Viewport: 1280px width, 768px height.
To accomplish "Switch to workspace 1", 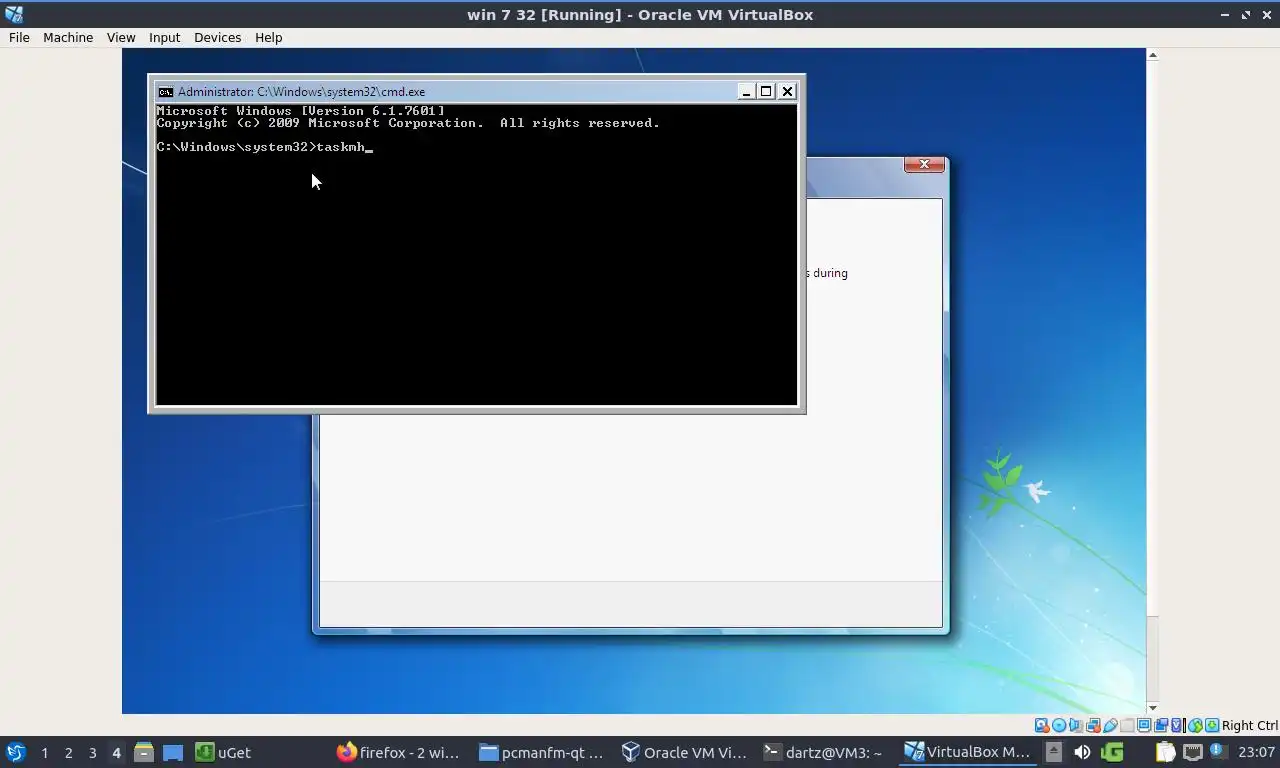I will point(44,752).
